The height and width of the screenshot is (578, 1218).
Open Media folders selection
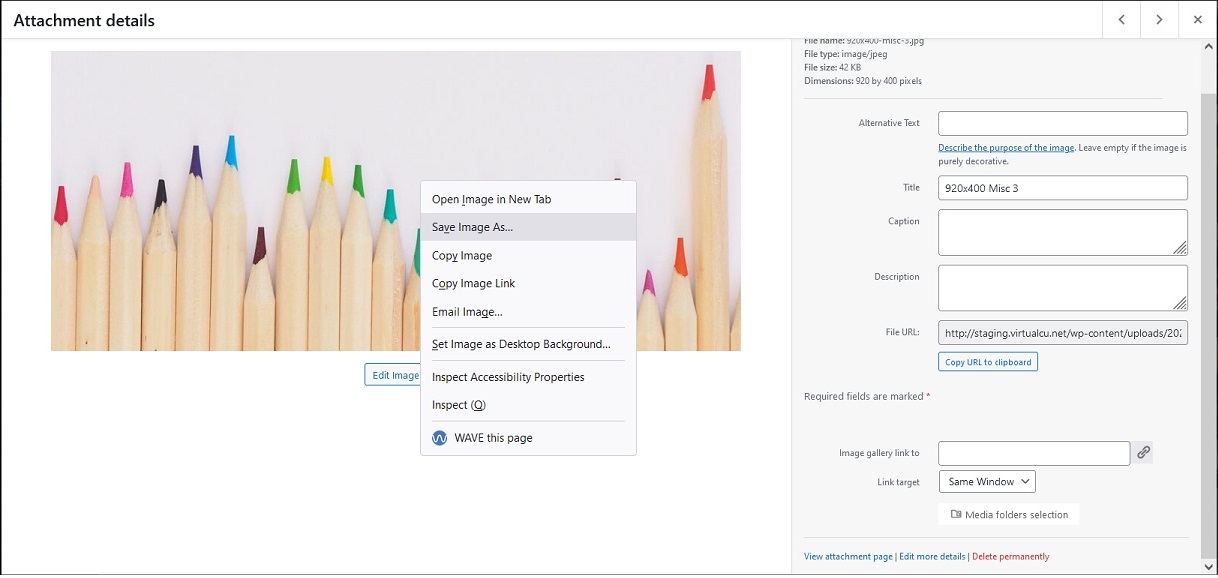pyautogui.click(x=1009, y=515)
